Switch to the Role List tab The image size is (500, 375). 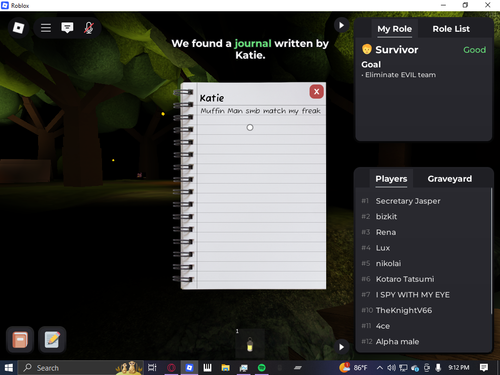(x=451, y=29)
